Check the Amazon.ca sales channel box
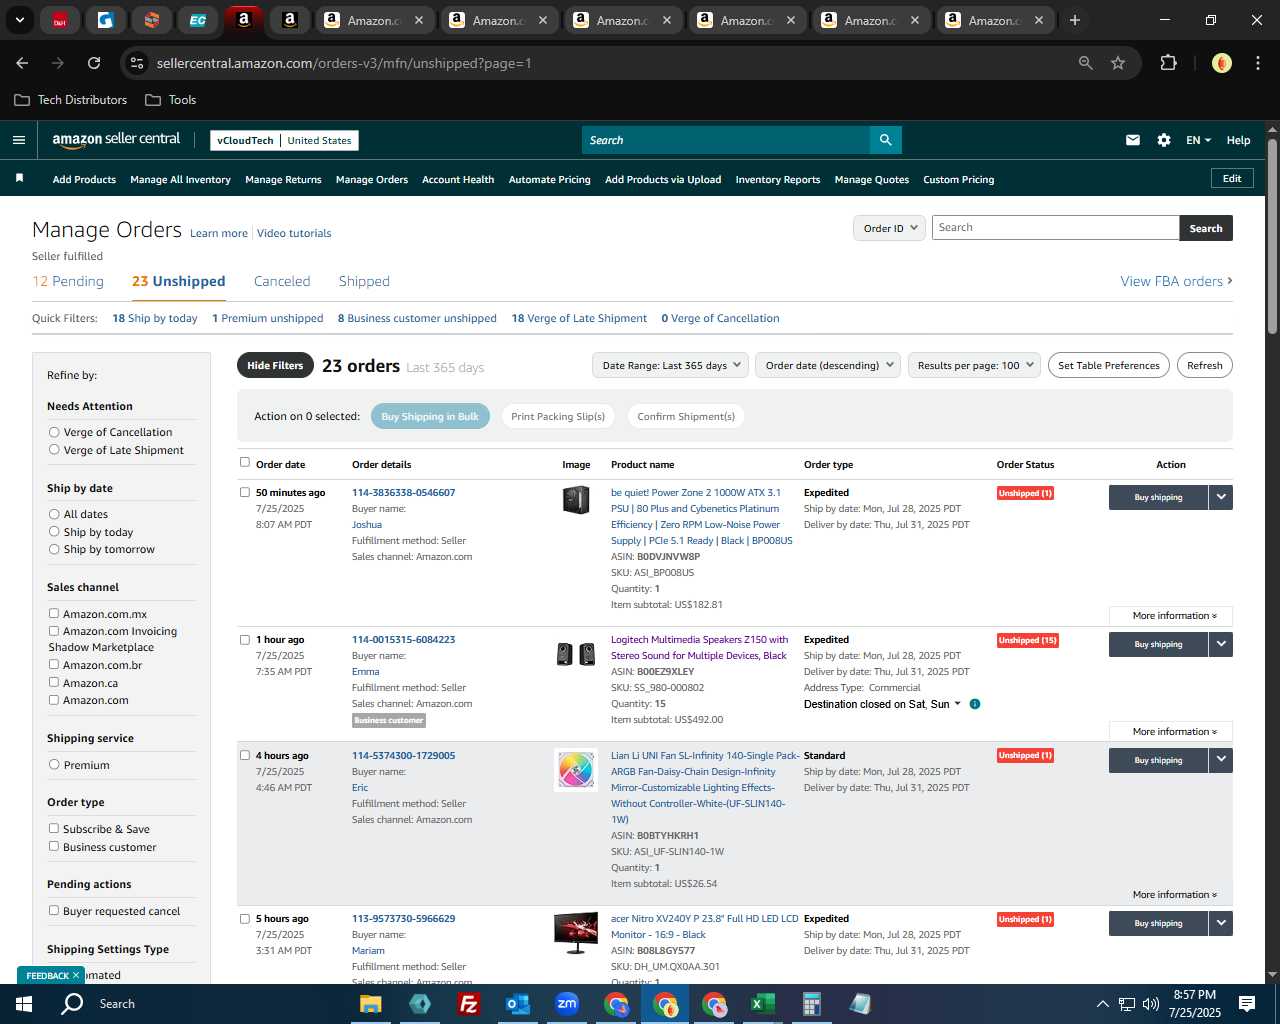 [x=54, y=682]
